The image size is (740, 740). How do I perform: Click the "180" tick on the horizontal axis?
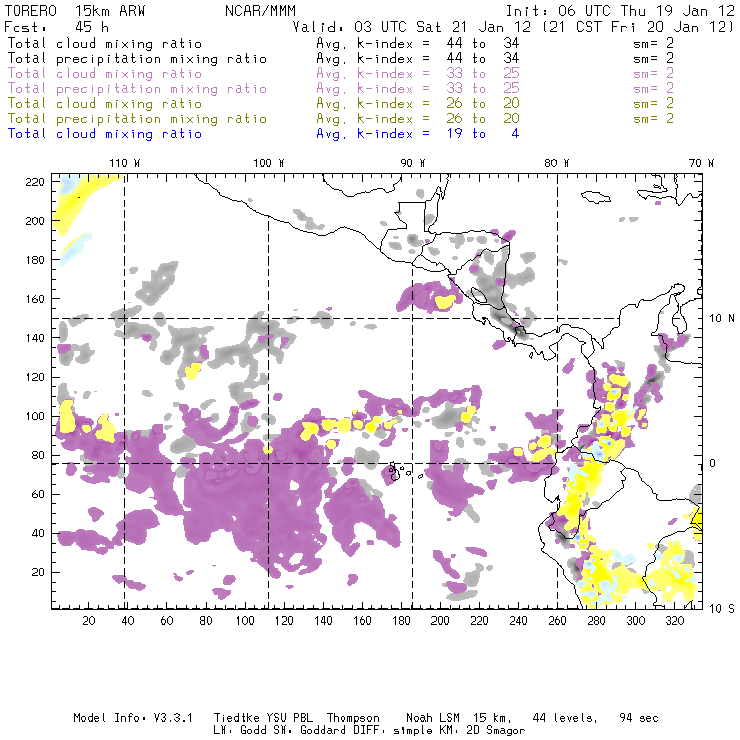coord(401,621)
